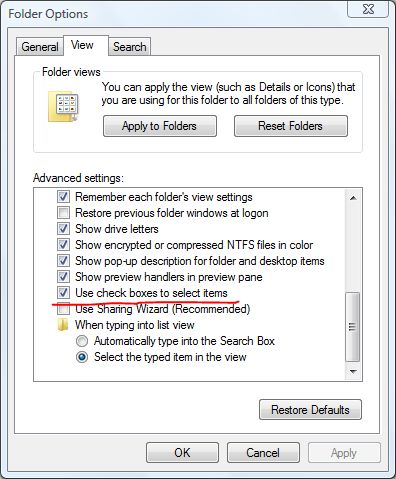The image size is (396, 479).
Task: Click the Restore Defaults button
Action: [x=310, y=410]
